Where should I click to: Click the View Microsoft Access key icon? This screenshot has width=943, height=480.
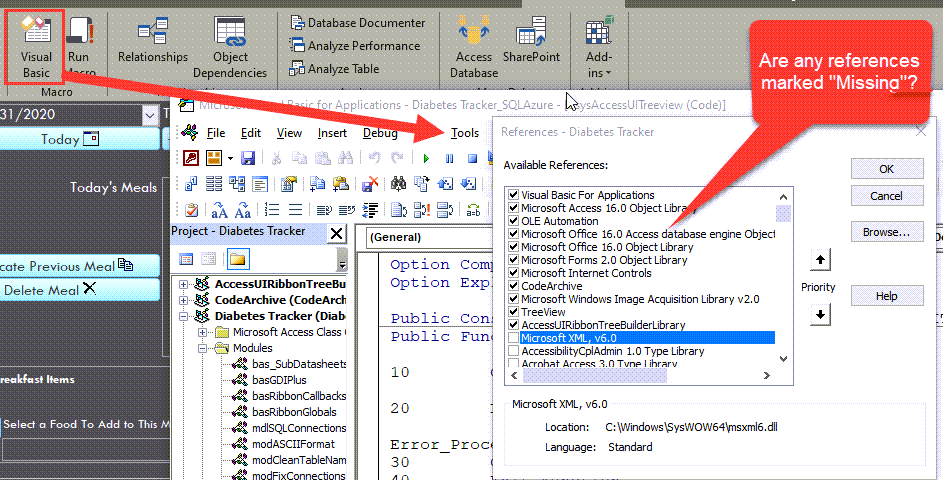click(191, 158)
